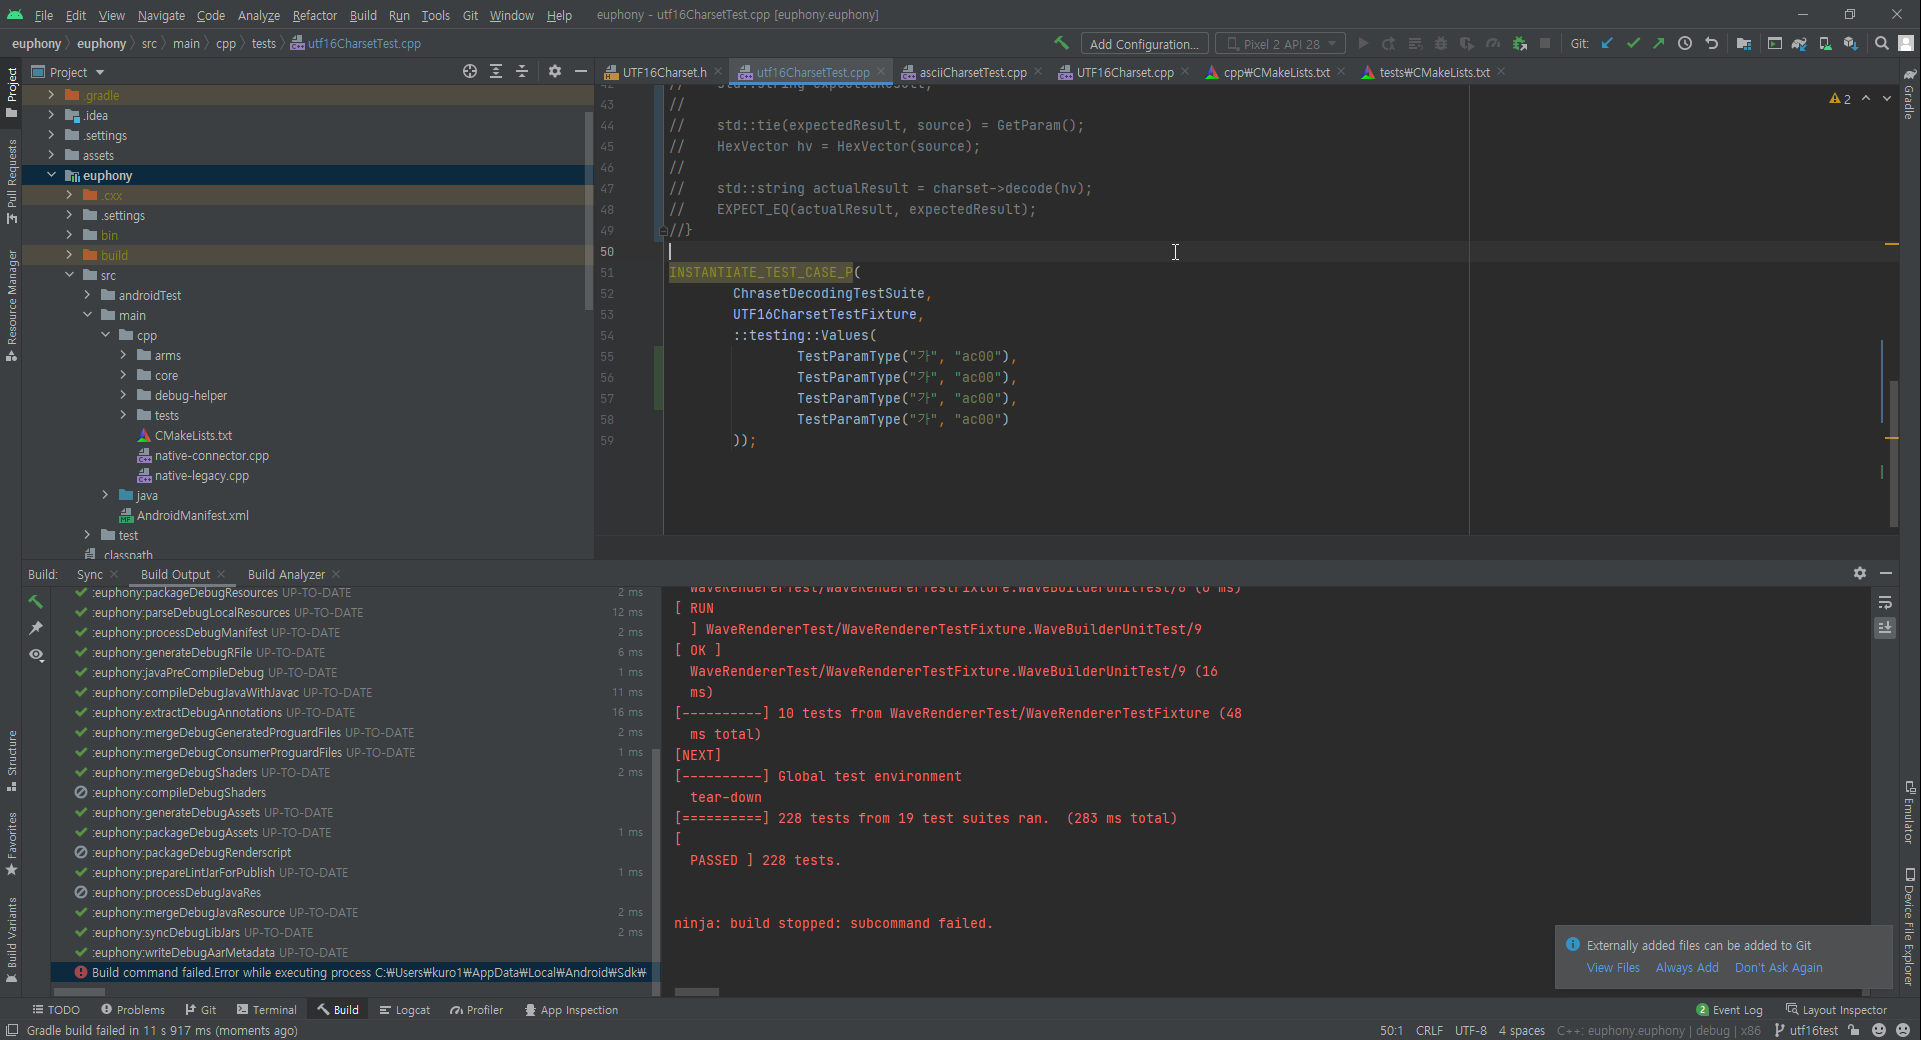
Task: Open Git history clock icon
Action: (x=1685, y=43)
